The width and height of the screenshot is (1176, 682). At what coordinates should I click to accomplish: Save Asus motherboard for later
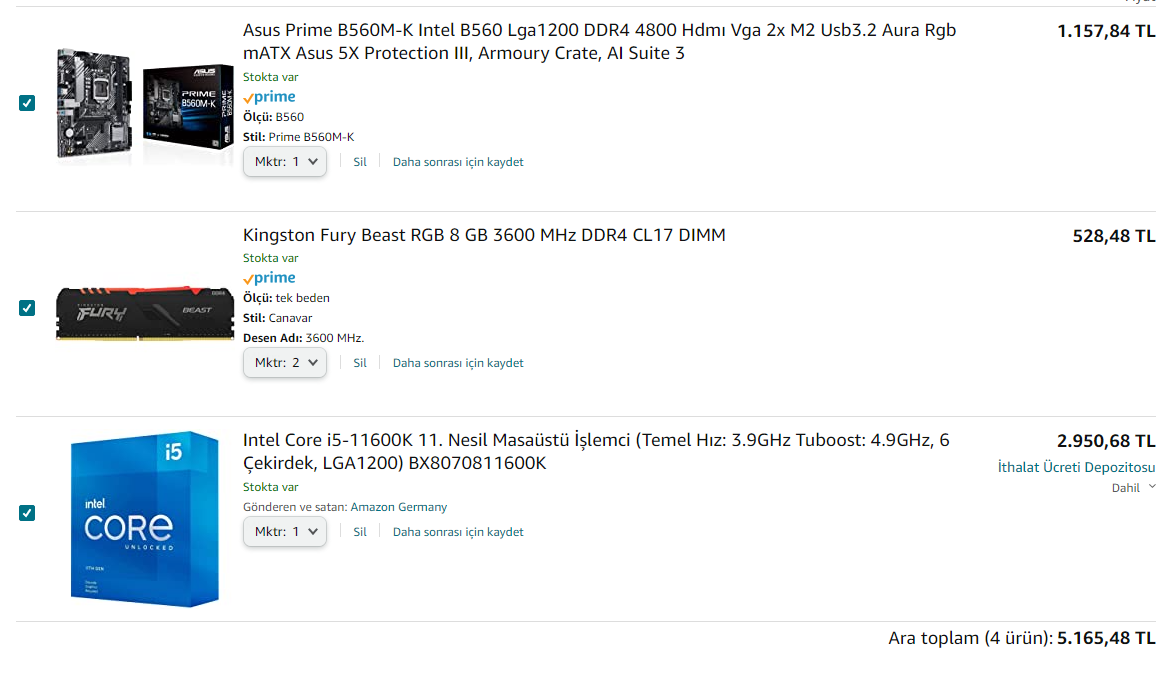tap(458, 162)
